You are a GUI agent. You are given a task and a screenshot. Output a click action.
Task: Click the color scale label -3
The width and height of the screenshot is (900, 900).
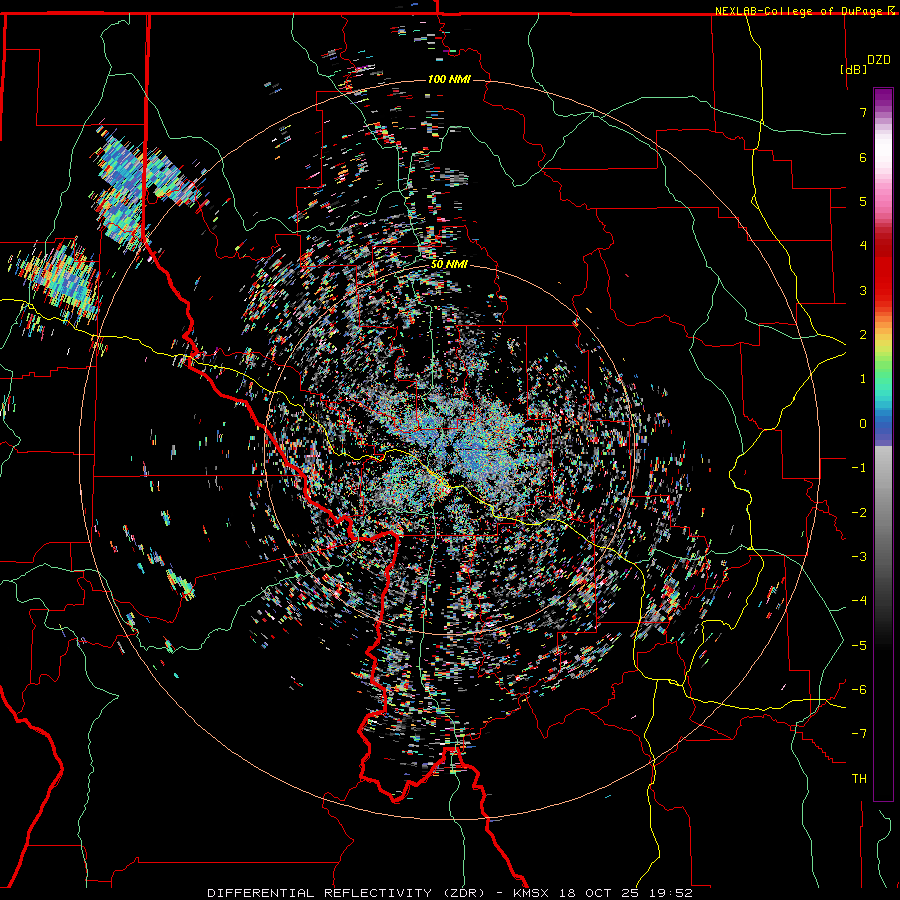click(x=859, y=557)
